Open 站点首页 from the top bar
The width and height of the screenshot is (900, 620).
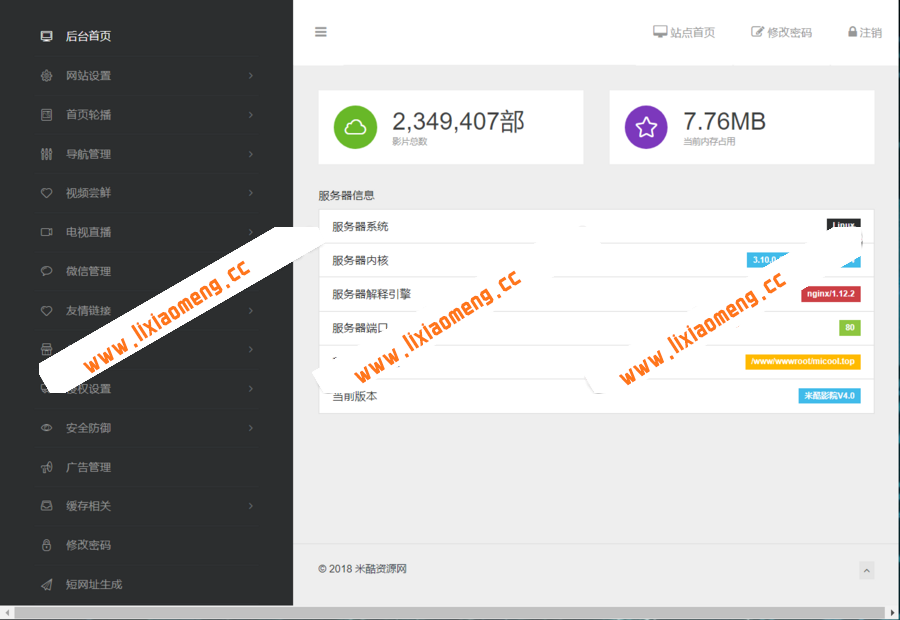click(x=684, y=31)
